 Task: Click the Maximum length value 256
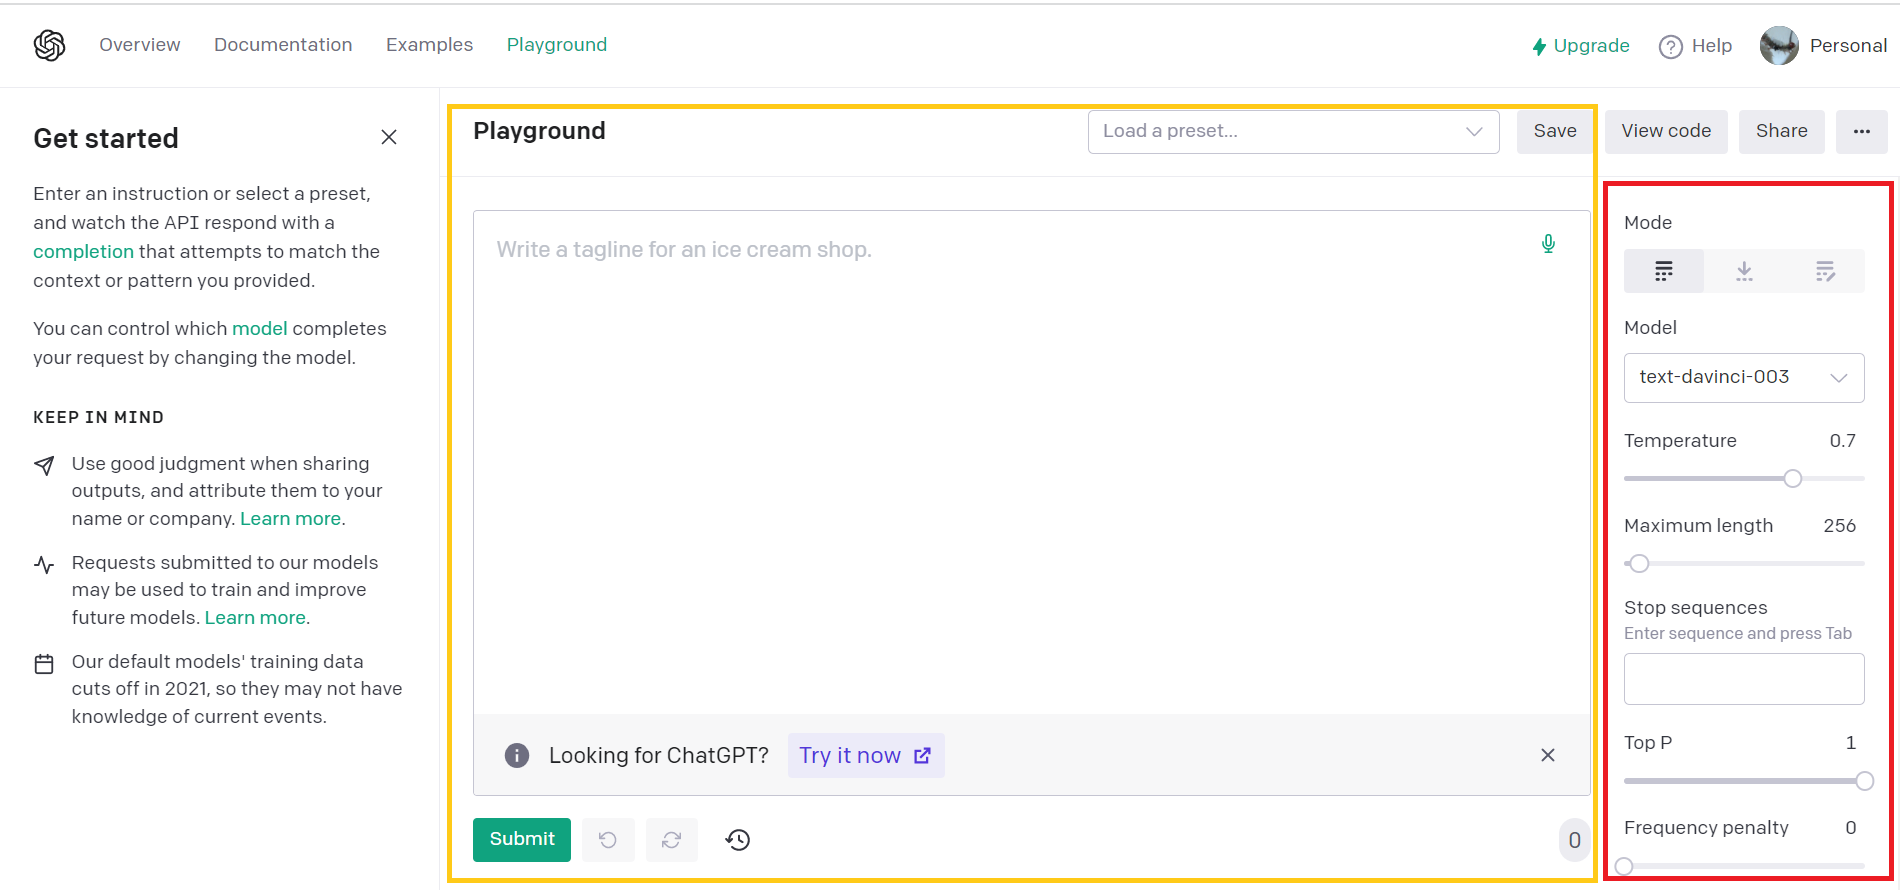[x=1840, y=526]
